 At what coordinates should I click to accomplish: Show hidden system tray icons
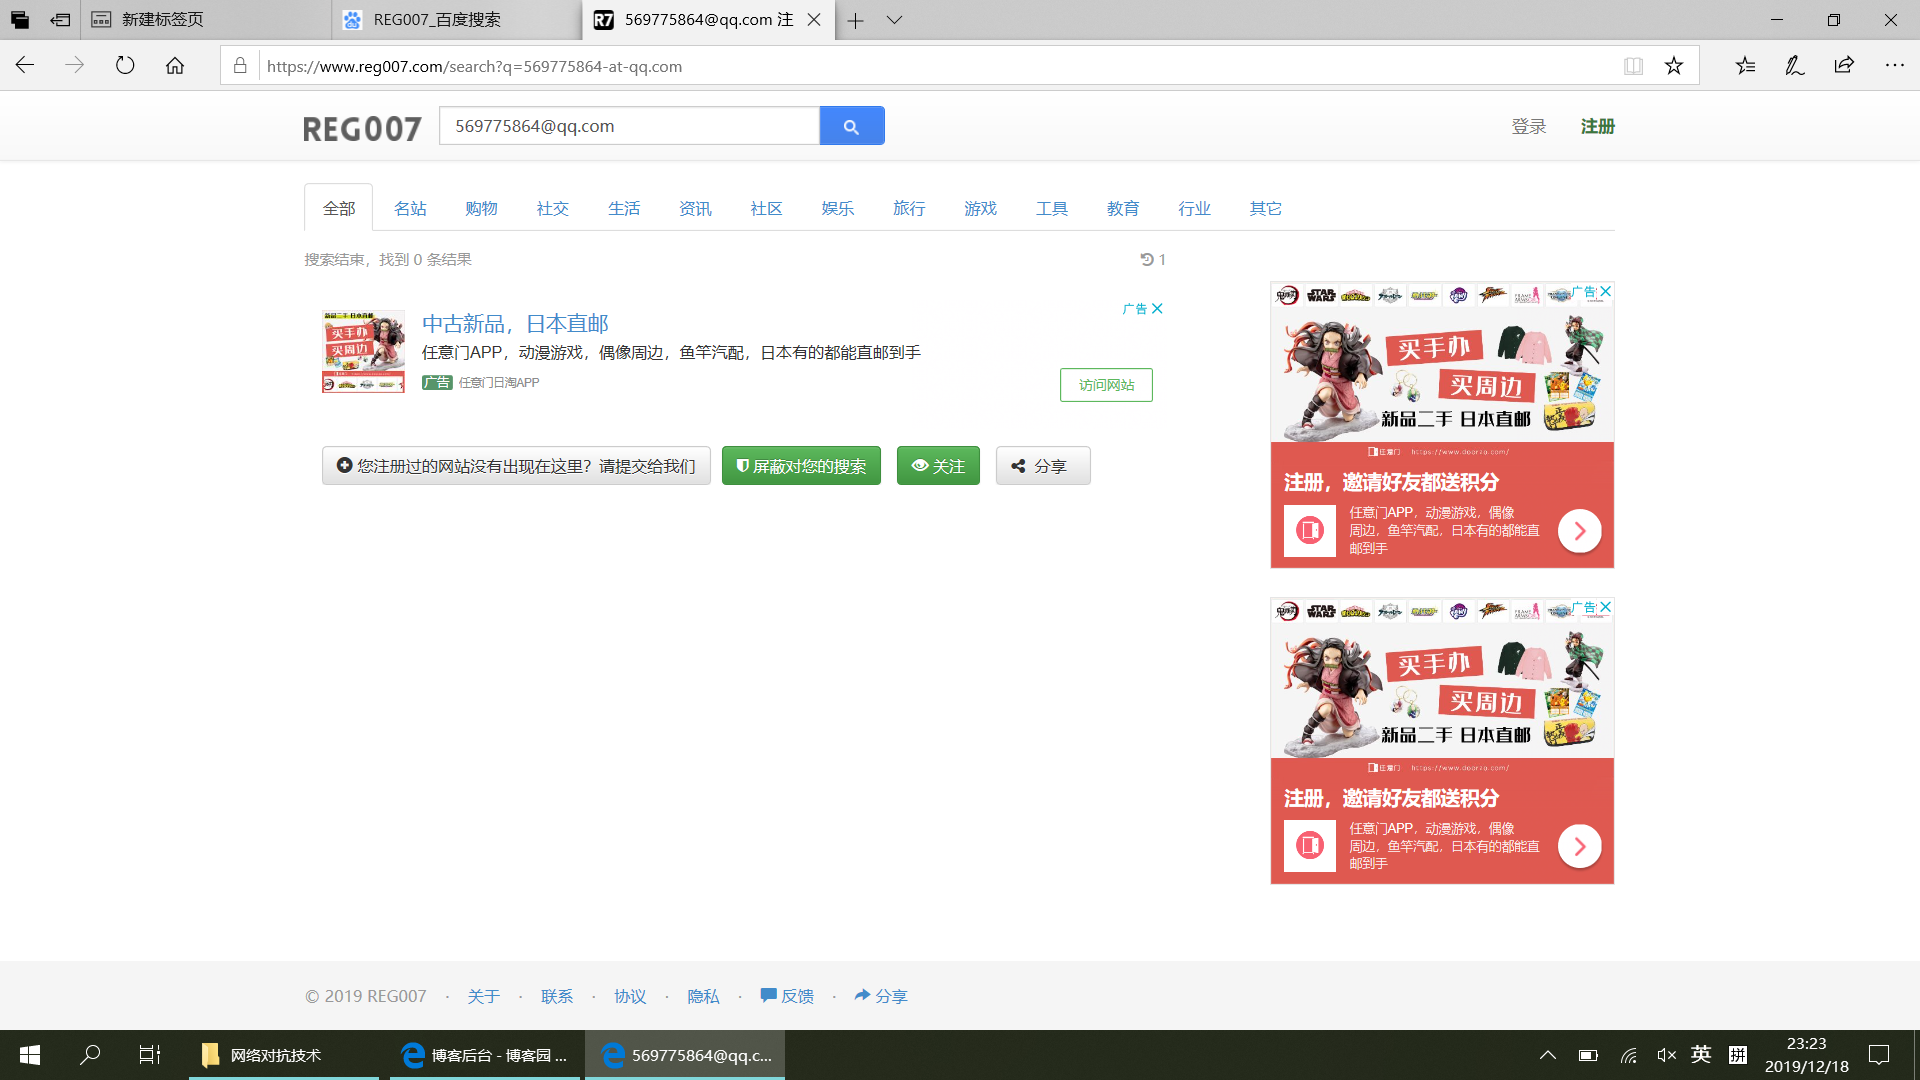click(1547, 1055)
